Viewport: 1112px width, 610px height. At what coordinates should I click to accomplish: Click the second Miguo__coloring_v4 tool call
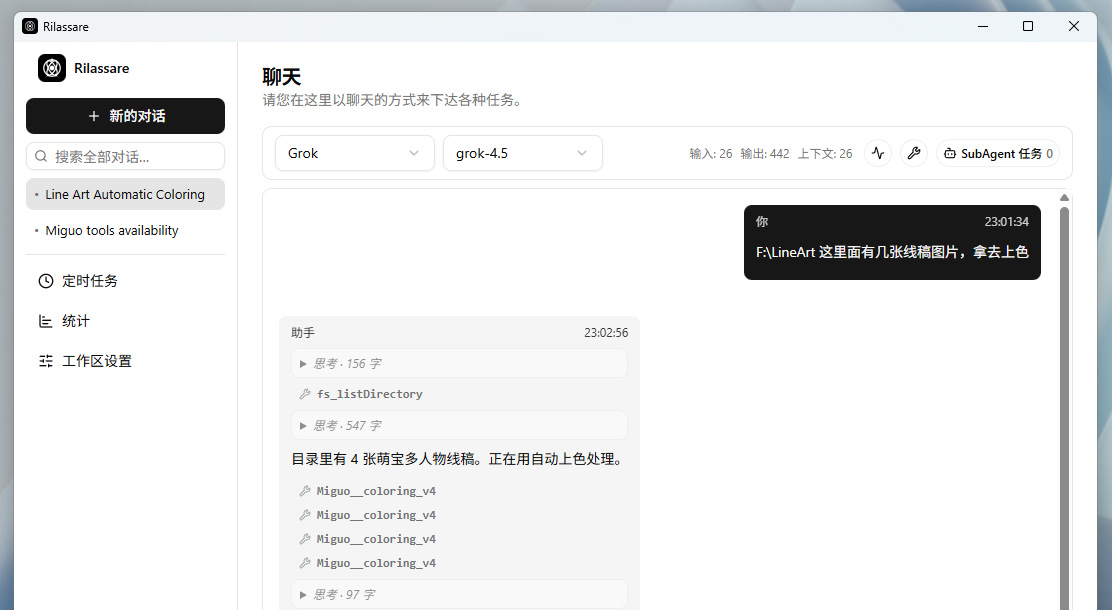coord(376,515)
